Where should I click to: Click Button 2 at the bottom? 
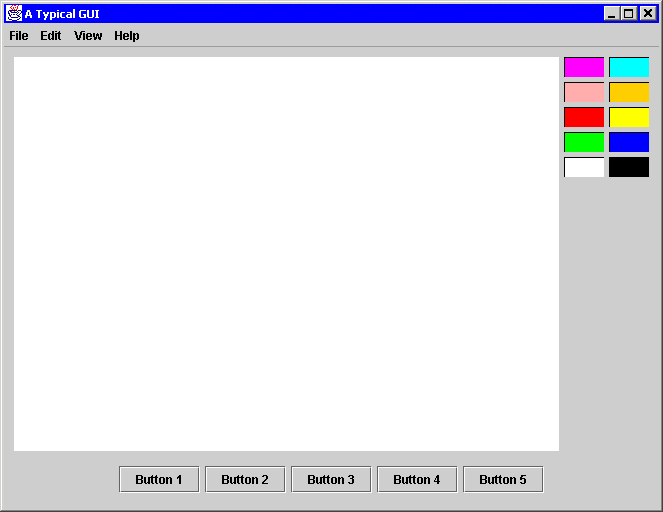(245, 480)
